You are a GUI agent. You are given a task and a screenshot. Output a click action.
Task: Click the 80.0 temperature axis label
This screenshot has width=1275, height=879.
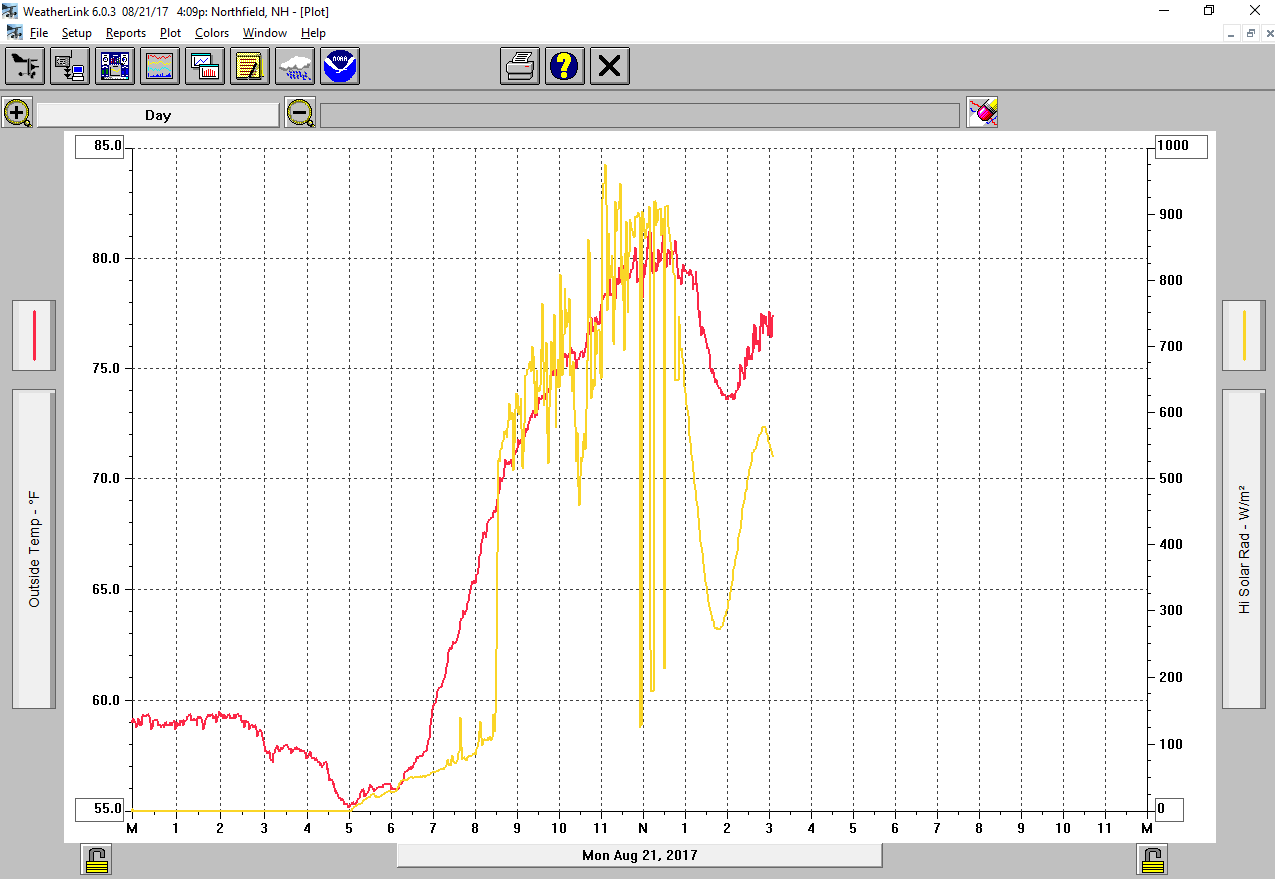pos(106,258)
